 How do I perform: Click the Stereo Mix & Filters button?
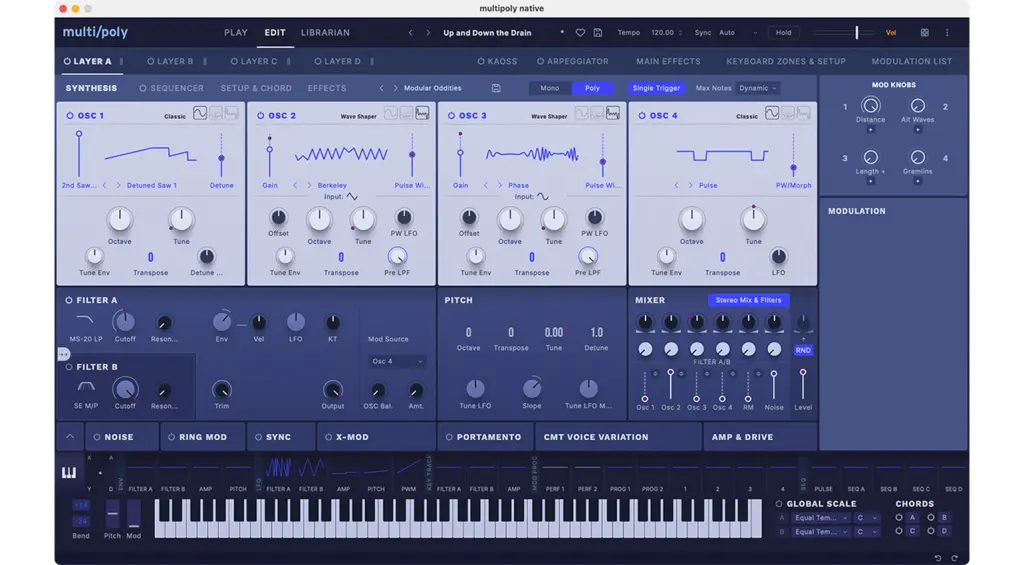[x=748, y=300]
